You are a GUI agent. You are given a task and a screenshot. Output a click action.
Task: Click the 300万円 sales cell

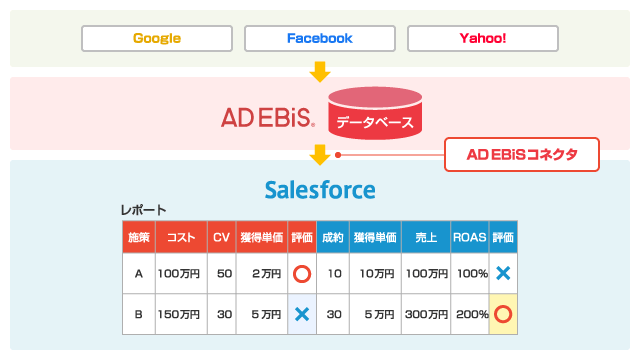pos(426,314)
